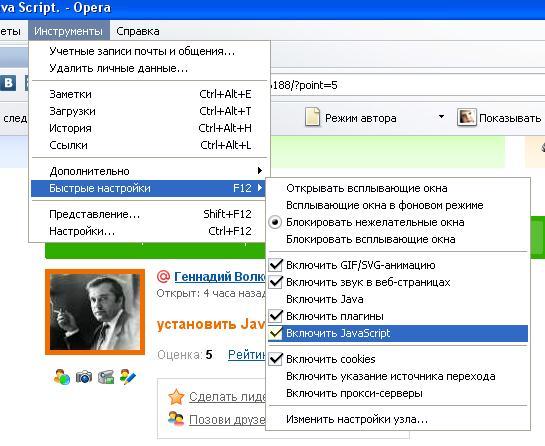Select Всплывающие окна в фоновом режиме
The image size is (545, 446).
398,205
